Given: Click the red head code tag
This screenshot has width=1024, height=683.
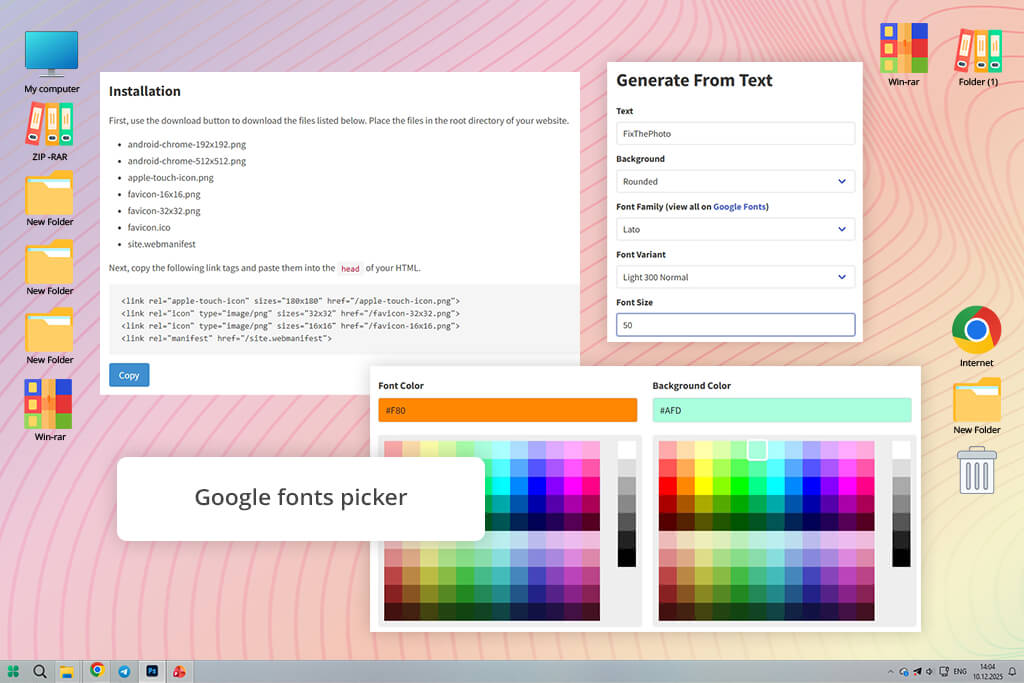Looking at the screenshot, I should click(x=350, y=268).
